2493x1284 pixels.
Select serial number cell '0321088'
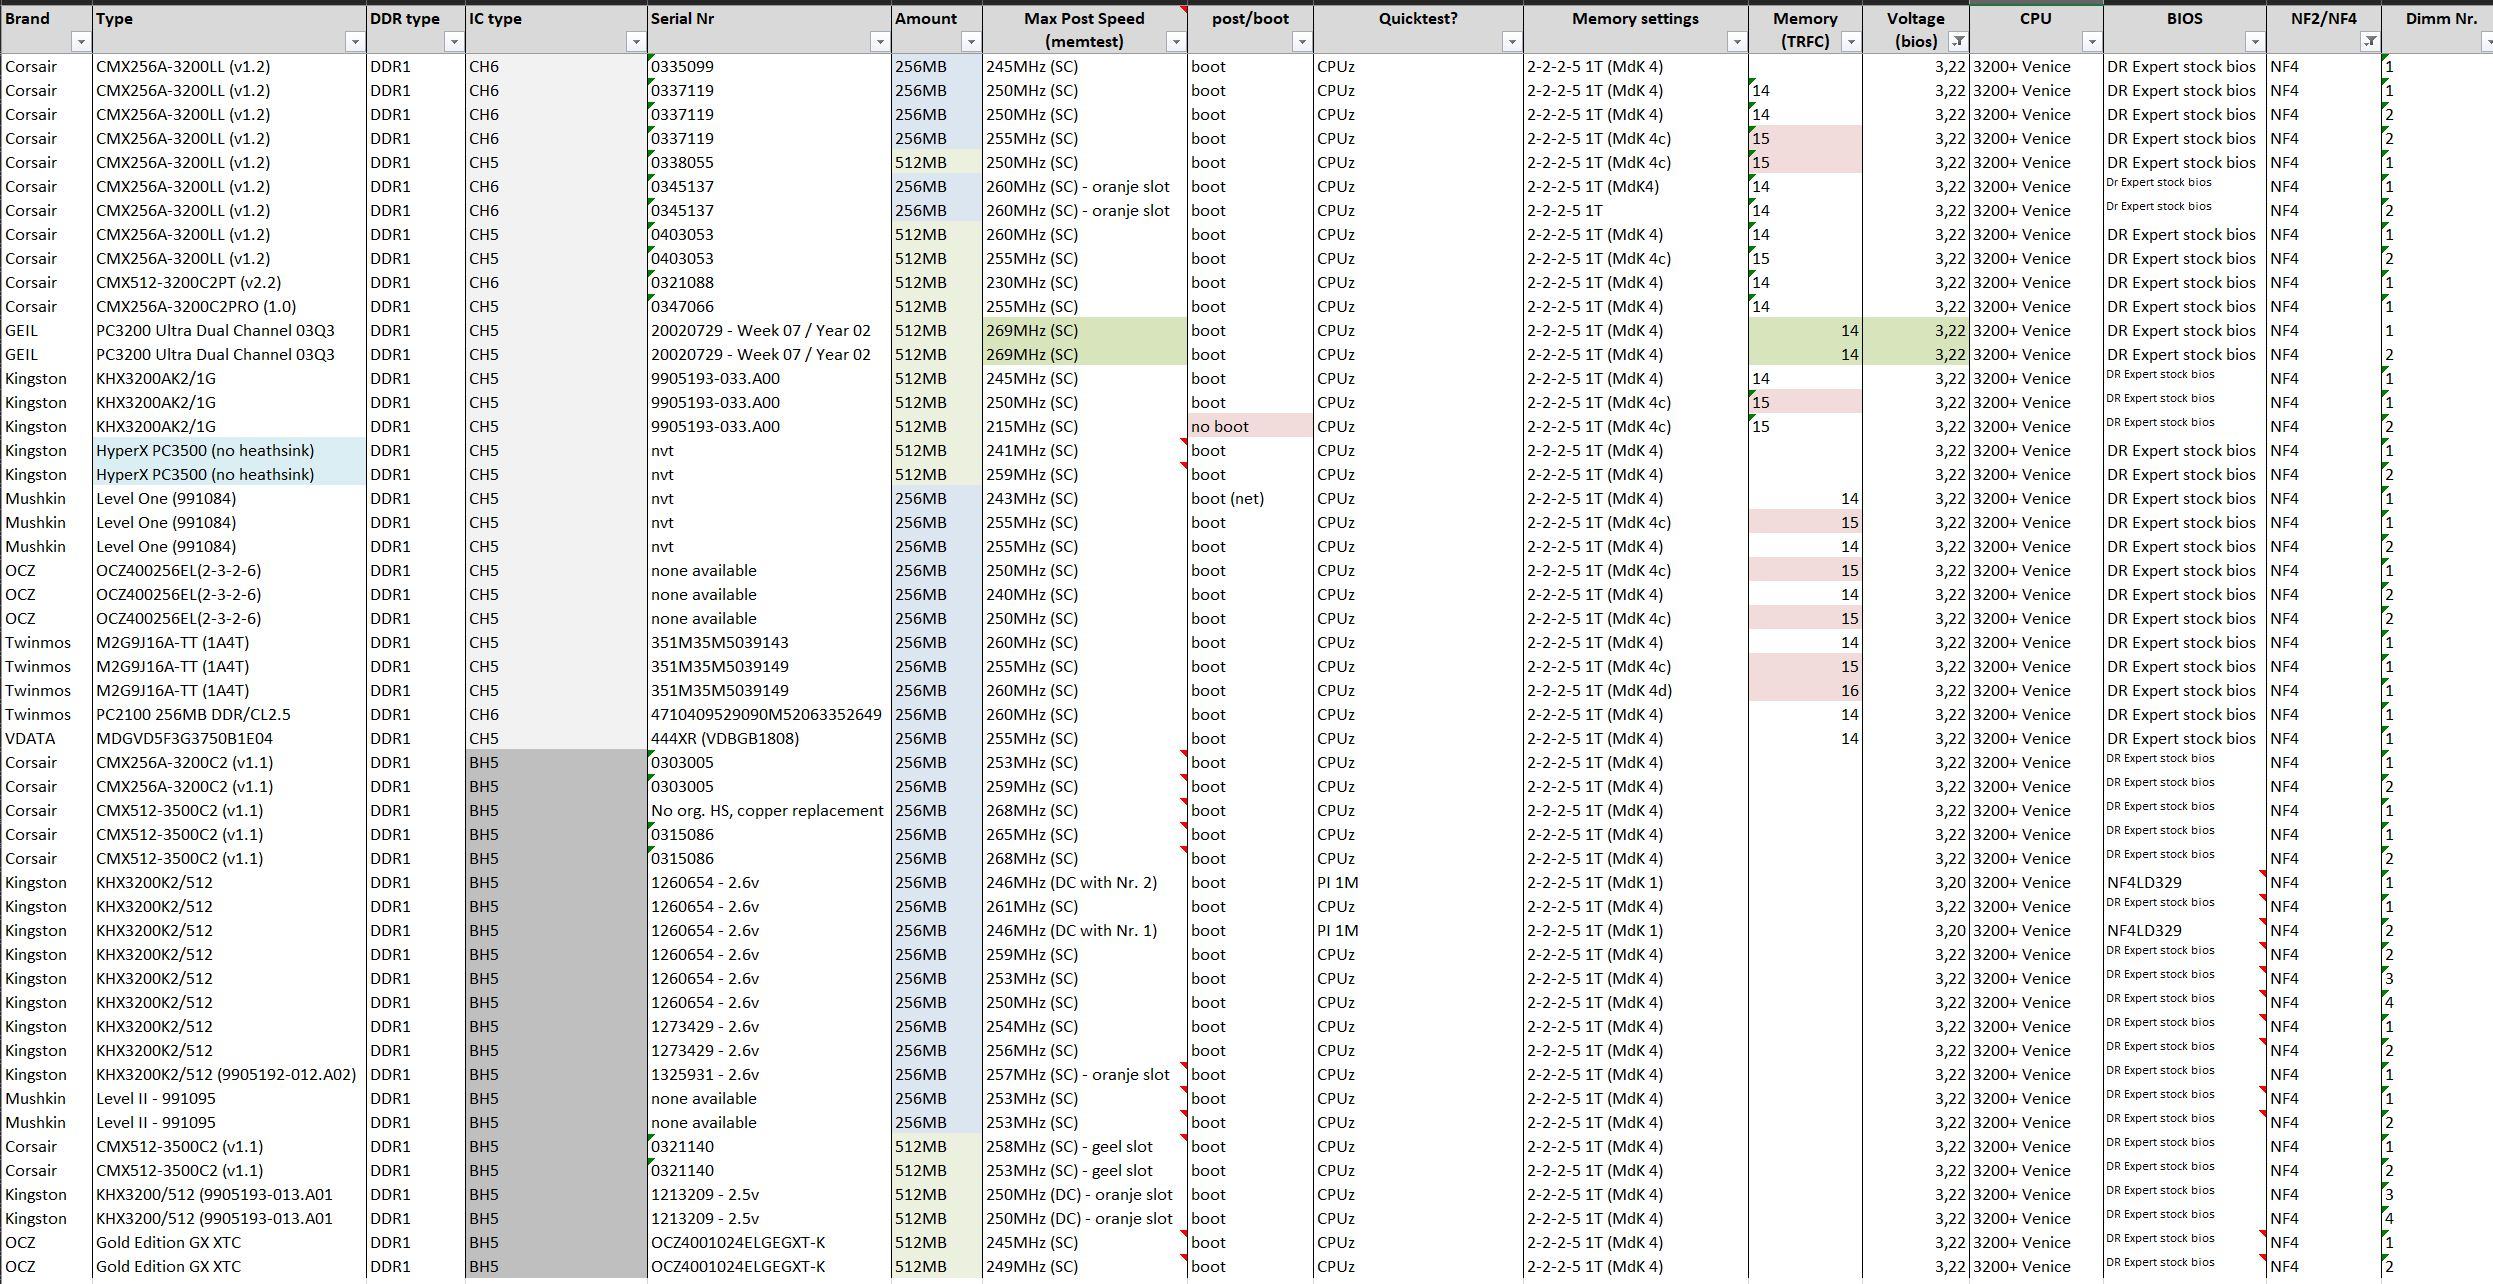(769, 282)
